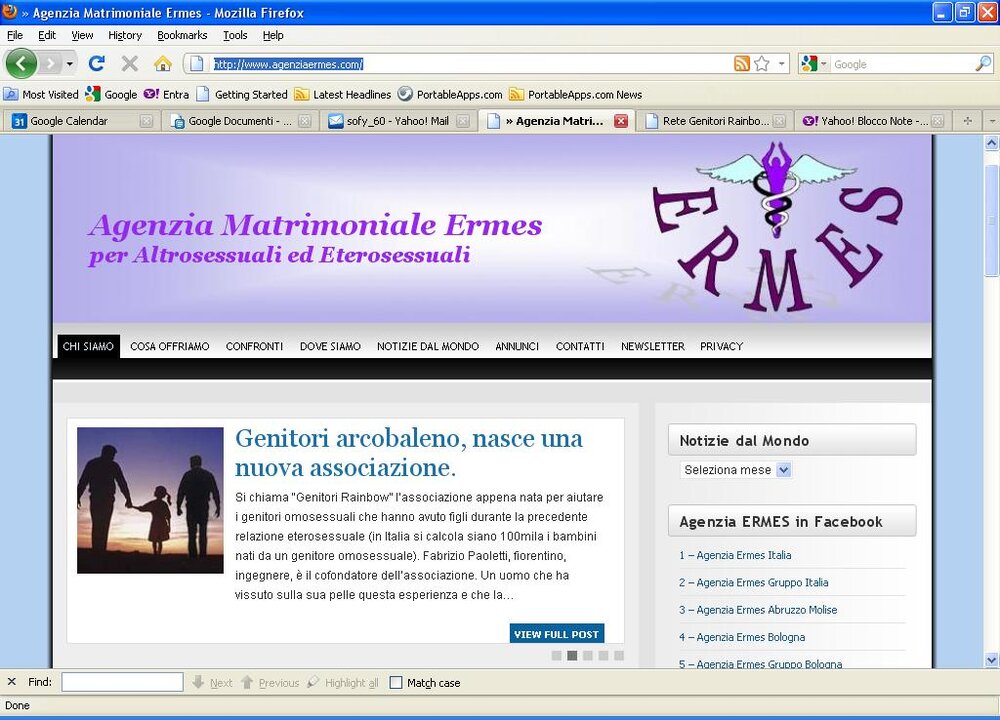Open the ANNUNCI page
Viewport: 1000px width, 720px height.
tap(517, 346)
